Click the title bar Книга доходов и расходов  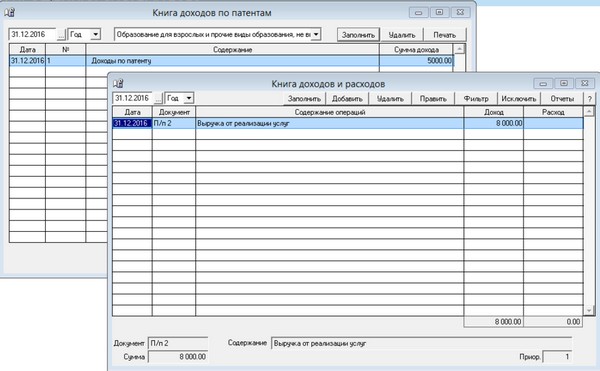coord(328,84)
